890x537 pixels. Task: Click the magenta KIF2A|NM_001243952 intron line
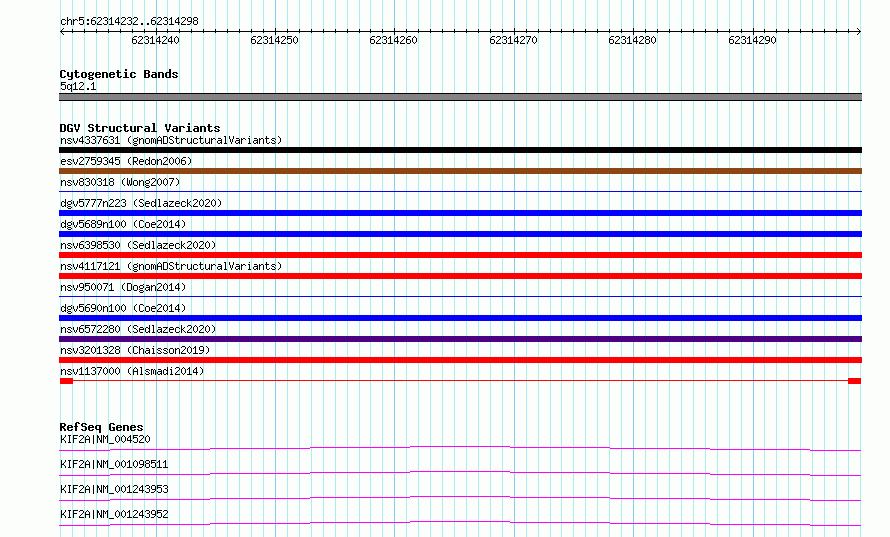pyautogui.click(x=460, y=523)
